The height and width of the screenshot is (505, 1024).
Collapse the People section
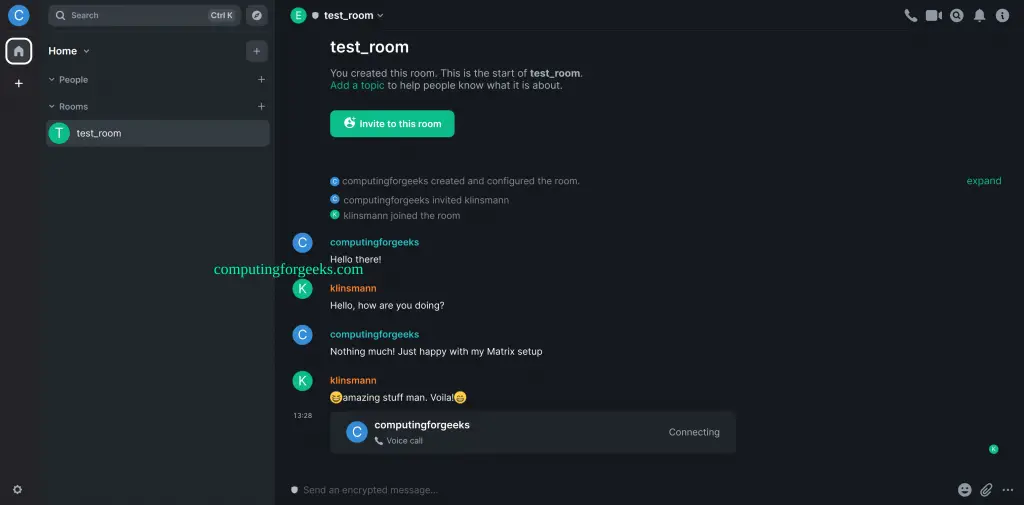[68, 80]
